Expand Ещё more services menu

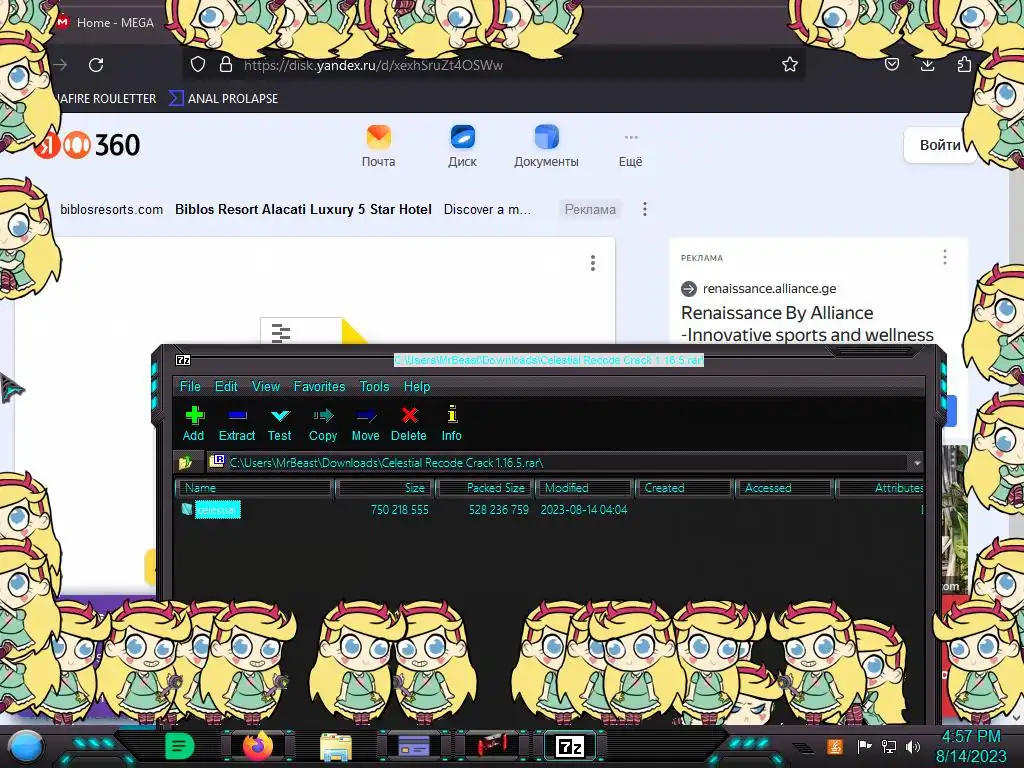pyautogui.click(x=630, y=150)
